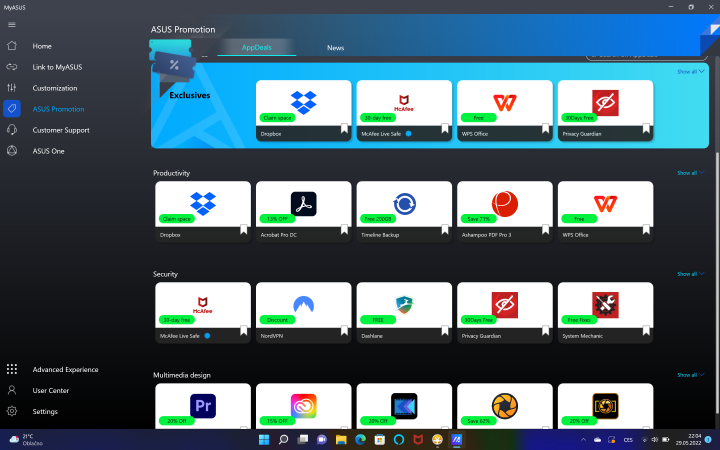Screen dimensions: 720x450
Task: Open taskbar Search
Action: 283,439
